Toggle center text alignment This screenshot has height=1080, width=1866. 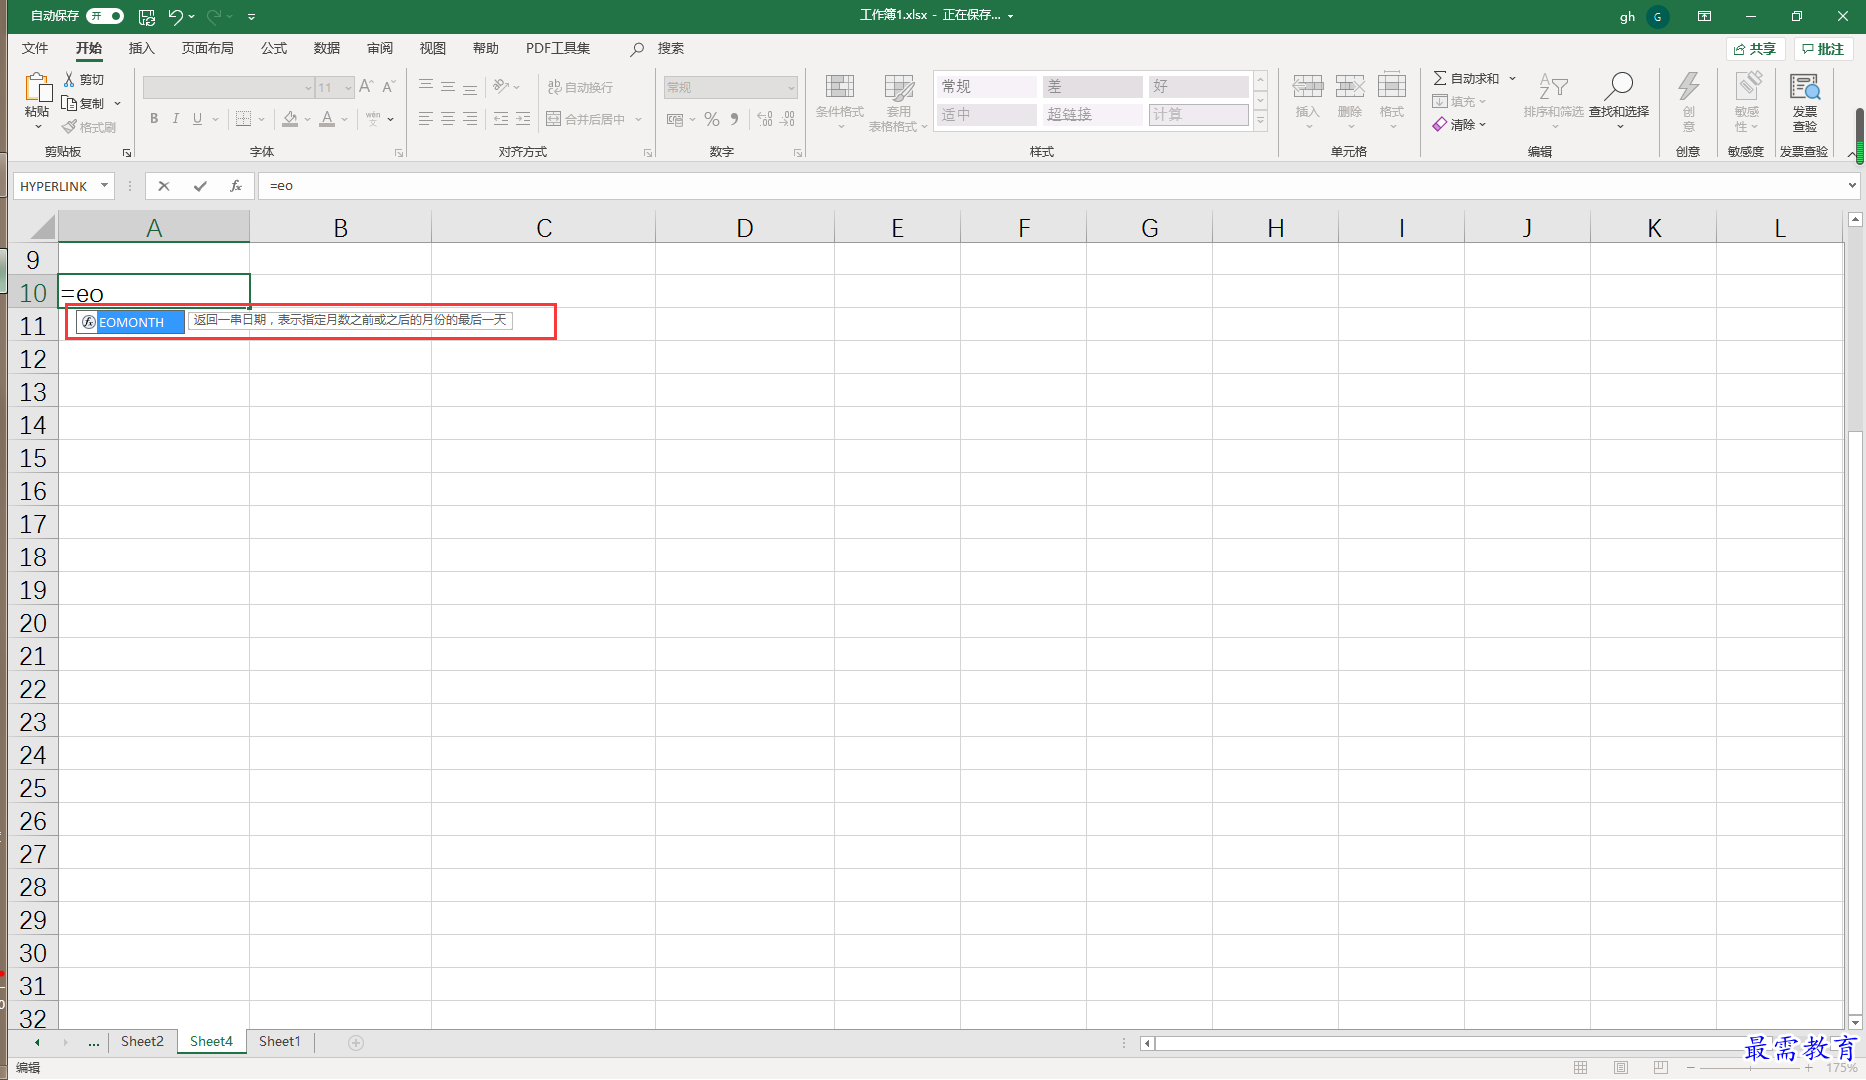click(x=448, y=119)
